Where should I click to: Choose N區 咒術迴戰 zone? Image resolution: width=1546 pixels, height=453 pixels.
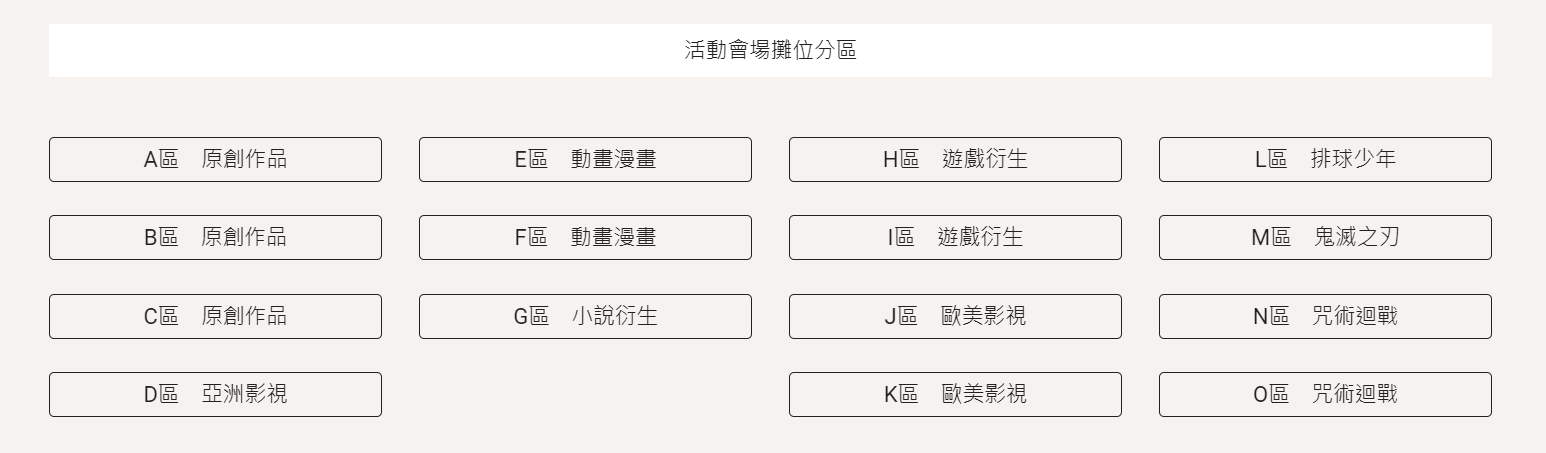coord(1325,316)
